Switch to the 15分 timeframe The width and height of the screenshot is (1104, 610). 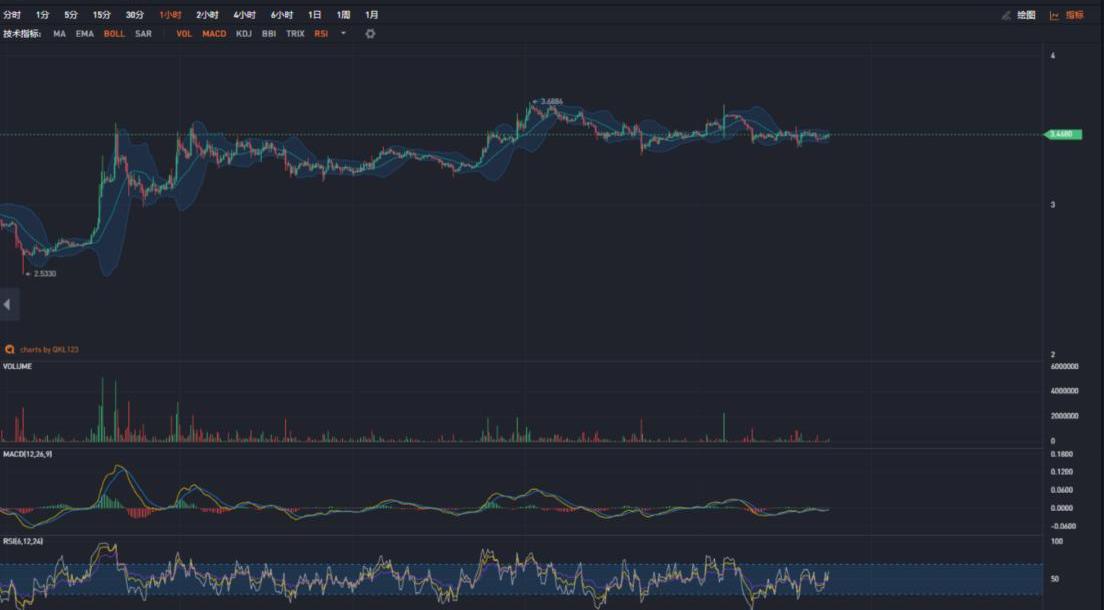coord(102,15)
